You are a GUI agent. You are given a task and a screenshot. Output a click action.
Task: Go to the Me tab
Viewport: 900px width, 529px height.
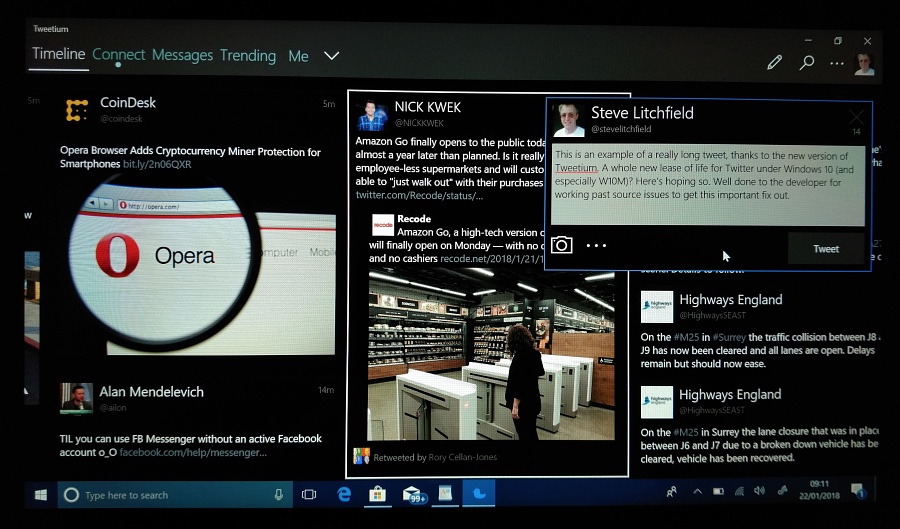(x=298, y=56)
